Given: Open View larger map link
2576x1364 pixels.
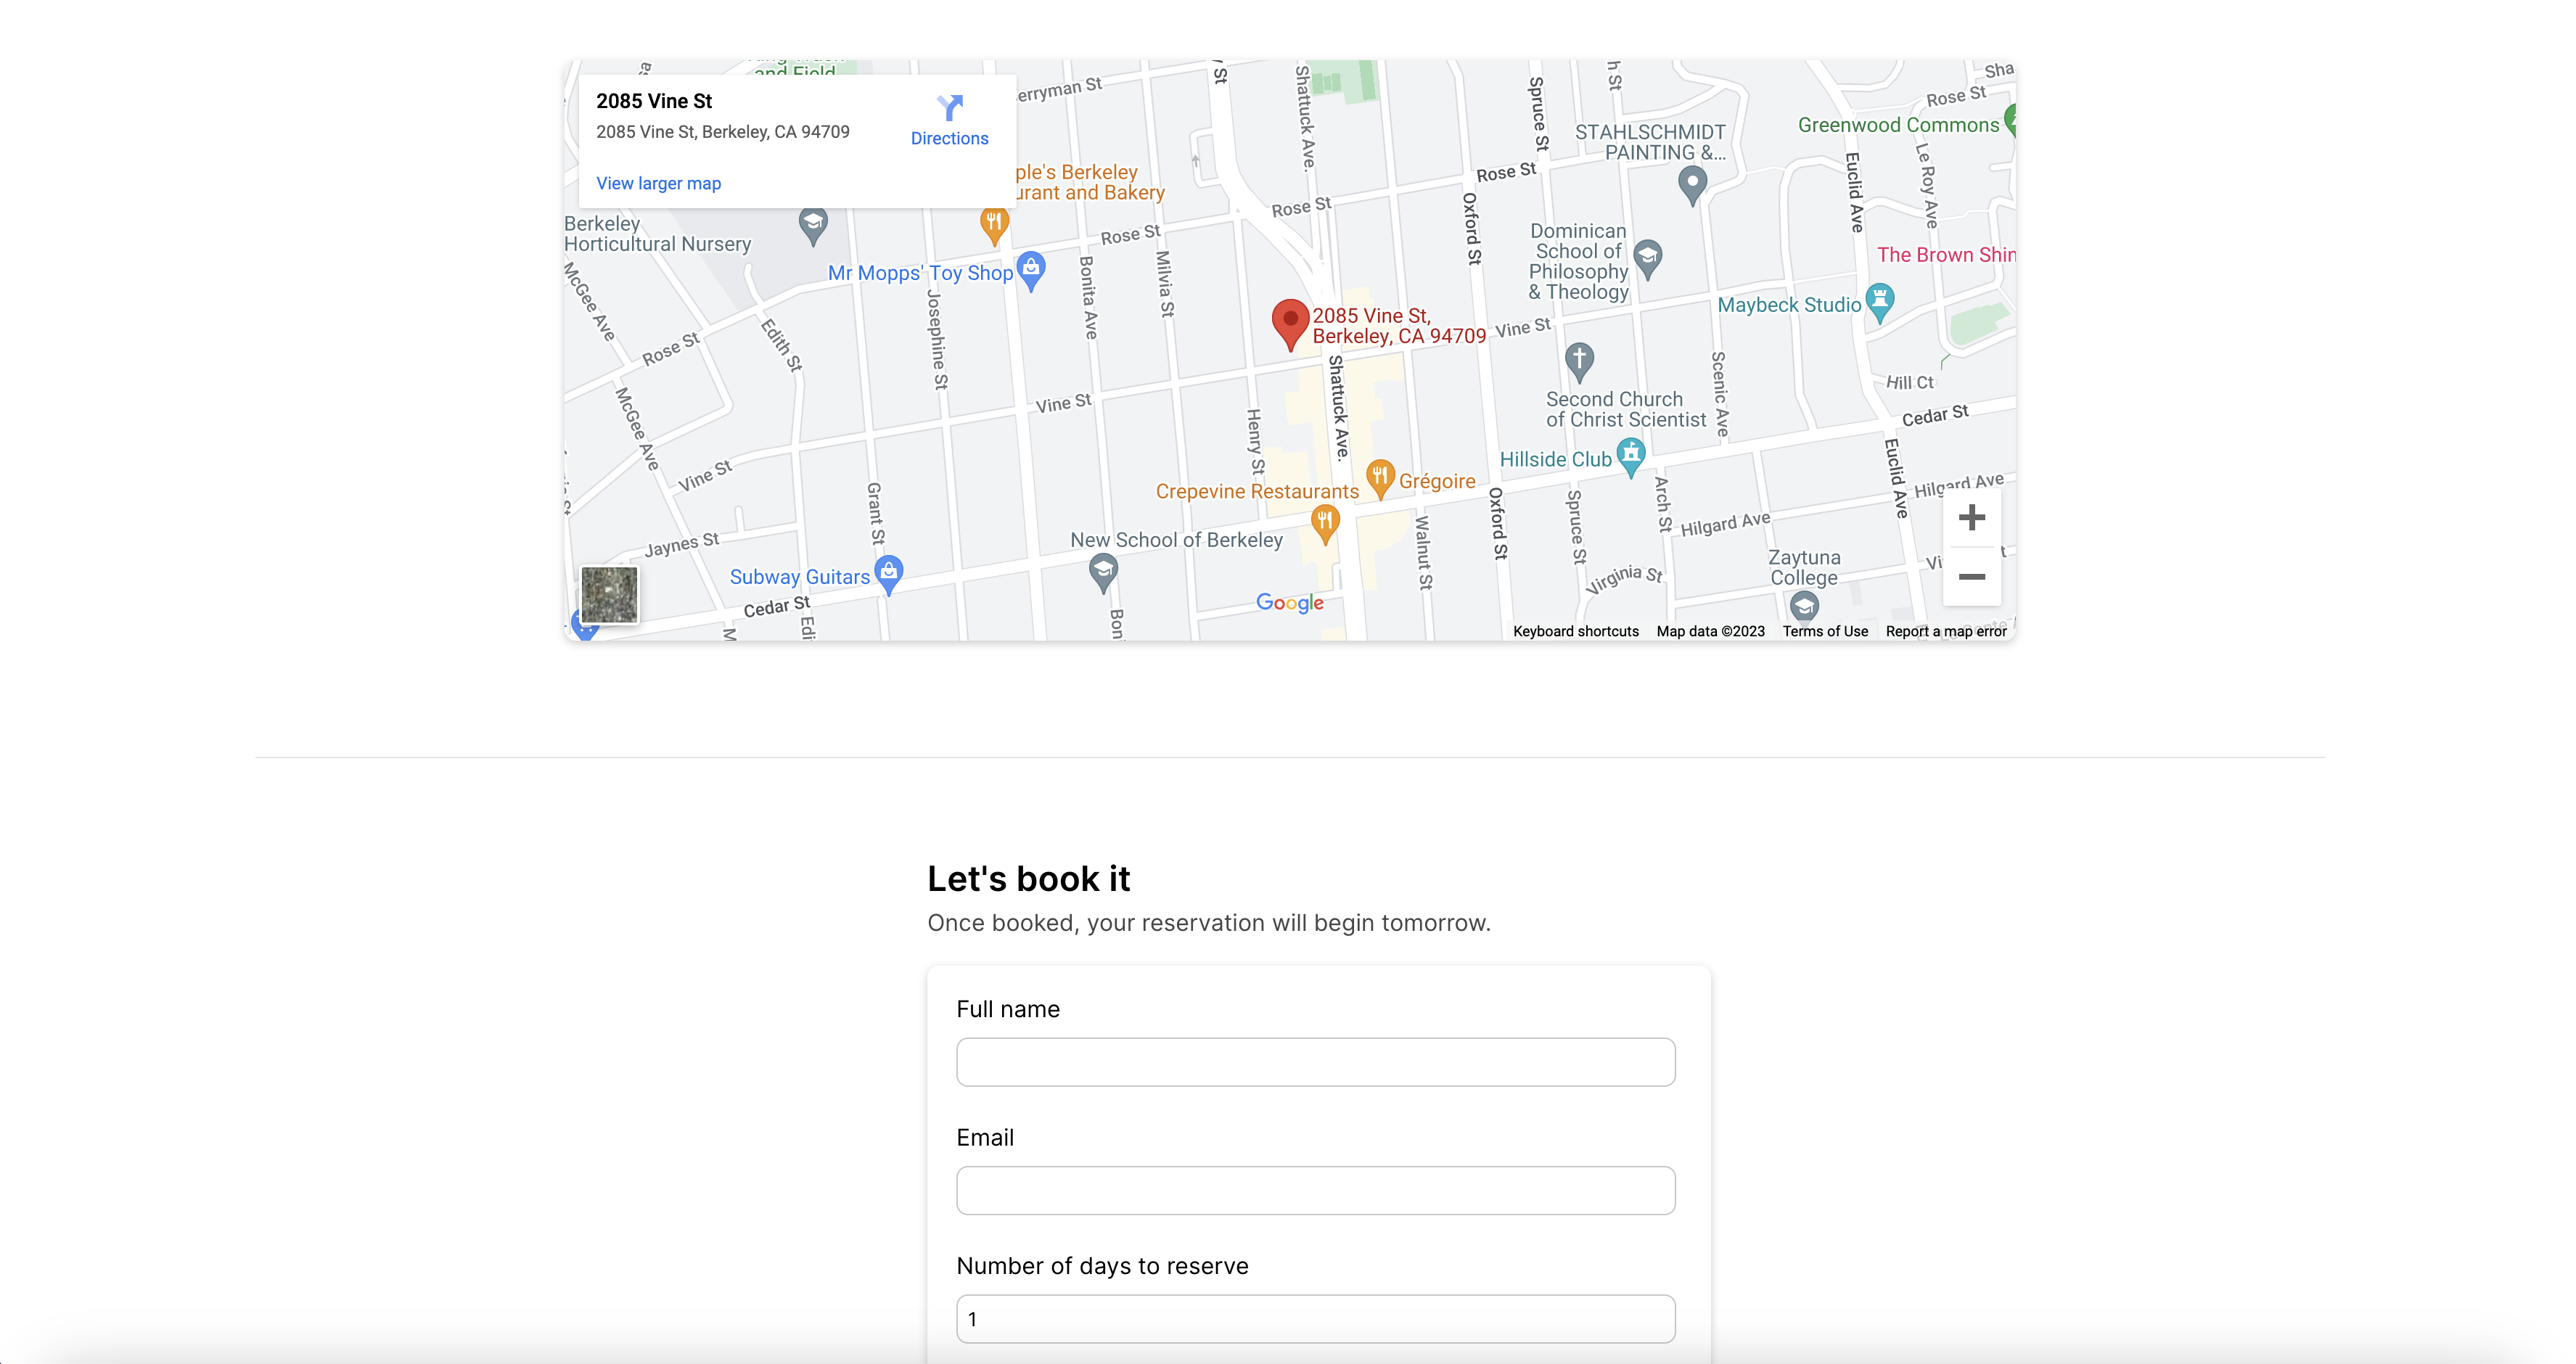Looking at the screenshot, I should pyautogui.click(x=658, y=183).
